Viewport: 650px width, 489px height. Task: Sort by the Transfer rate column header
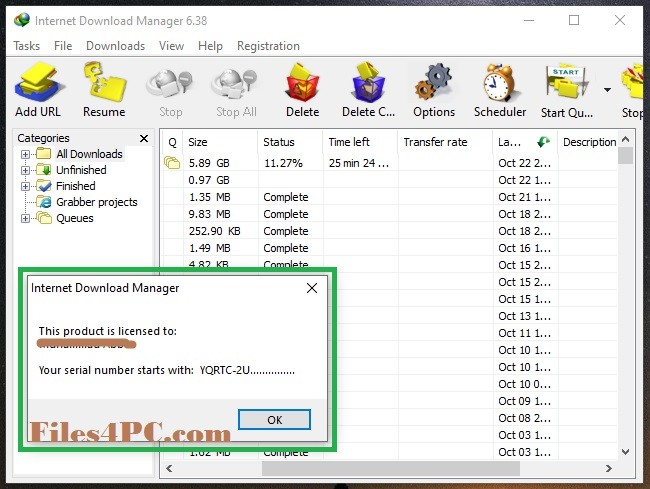point(445,142)
